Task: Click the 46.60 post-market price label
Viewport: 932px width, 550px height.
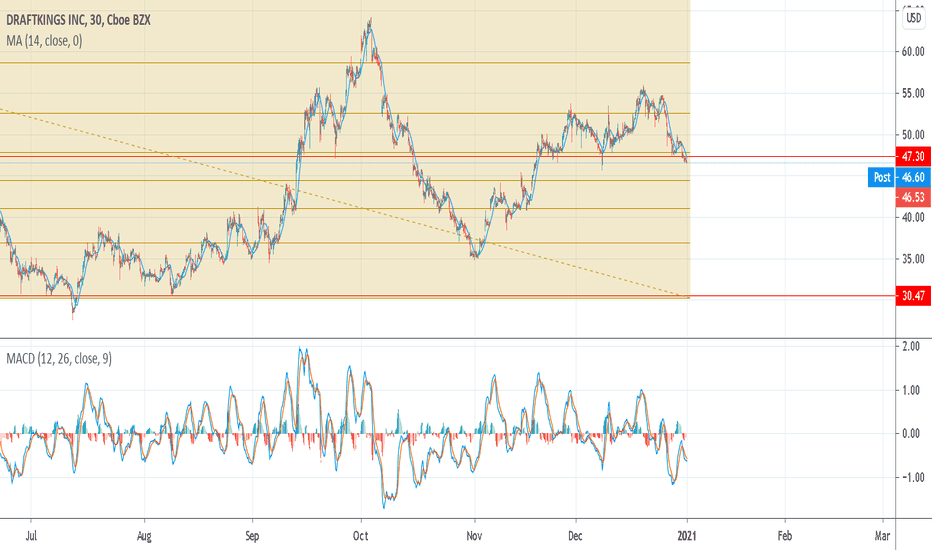Action: tap(913, 177)
